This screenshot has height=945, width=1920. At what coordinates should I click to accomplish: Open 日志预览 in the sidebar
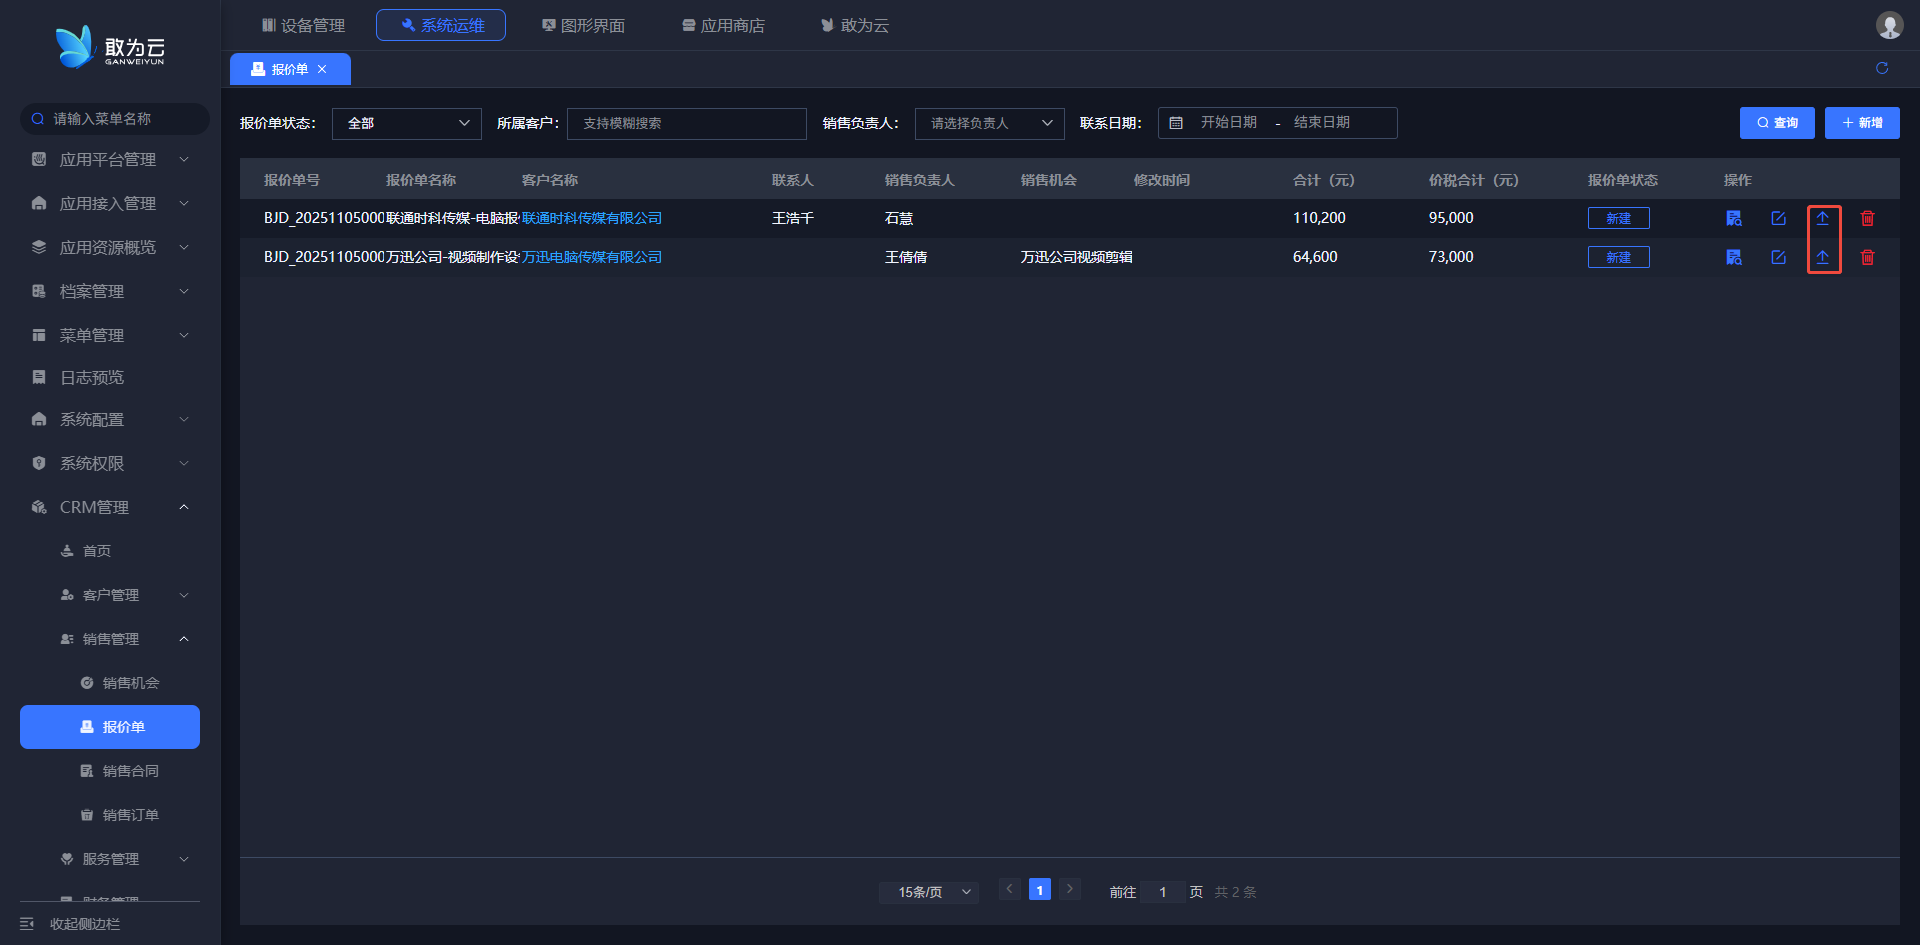pos(110,378)
